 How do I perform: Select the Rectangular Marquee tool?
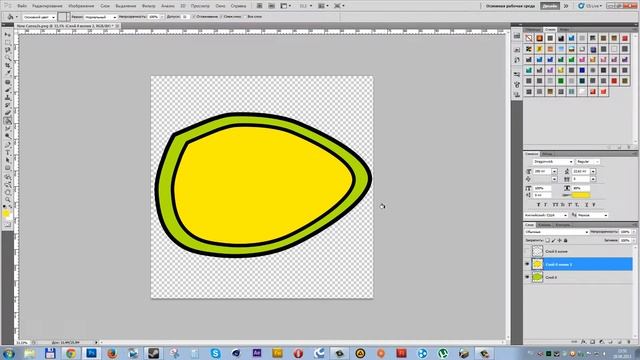(8, 42)
